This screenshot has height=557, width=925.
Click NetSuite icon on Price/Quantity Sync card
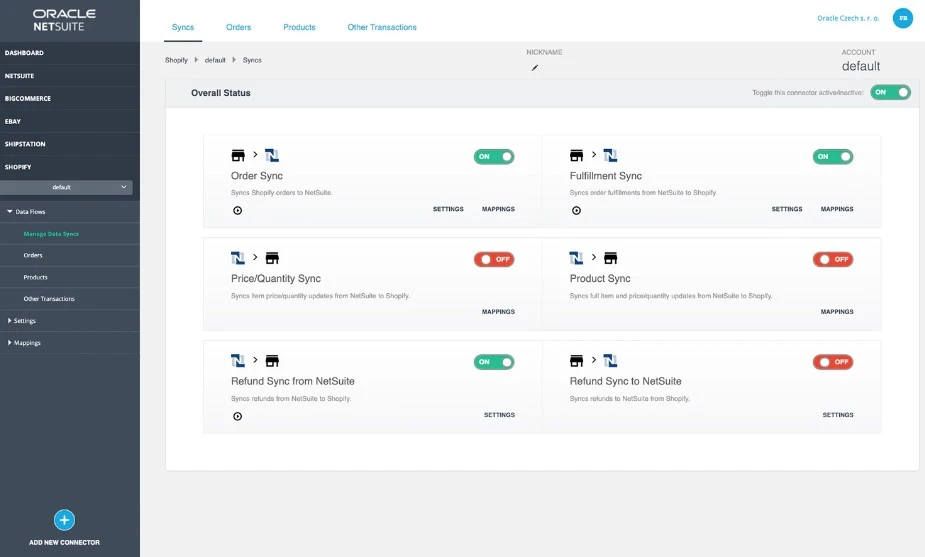pos(238,258)
